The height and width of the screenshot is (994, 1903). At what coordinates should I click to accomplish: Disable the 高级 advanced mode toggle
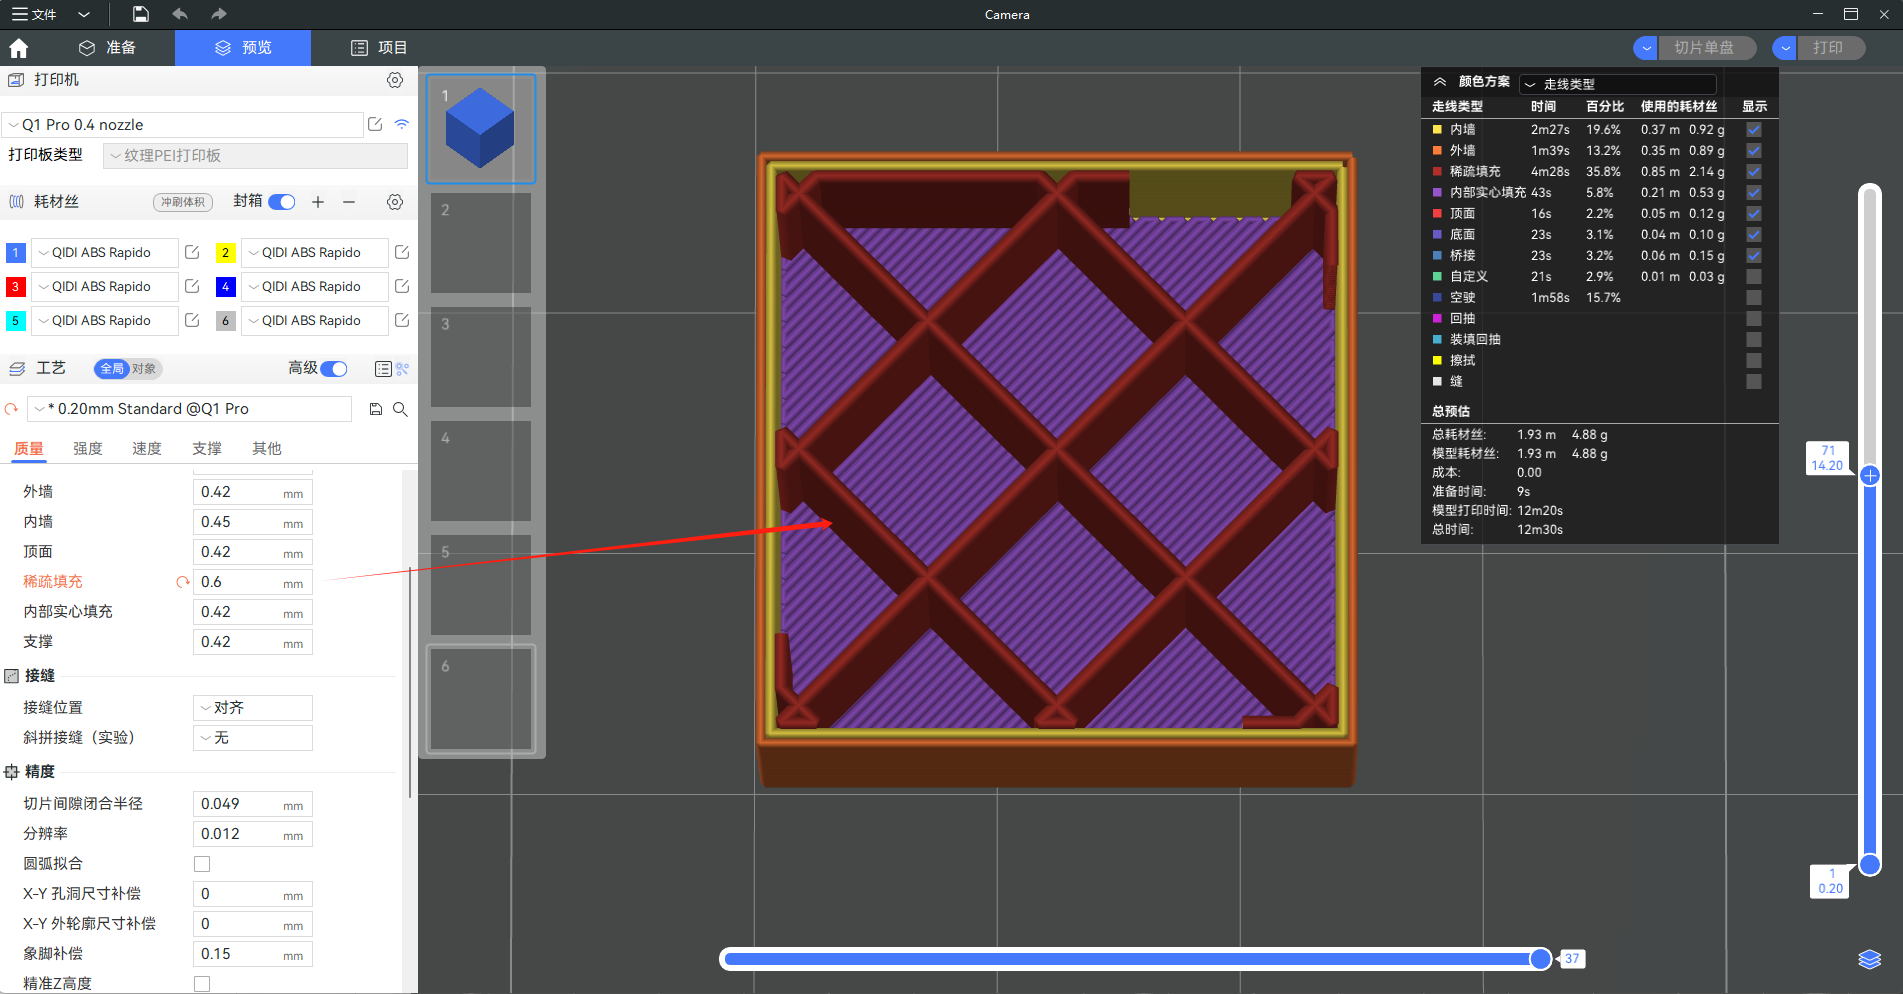[334, 369]
